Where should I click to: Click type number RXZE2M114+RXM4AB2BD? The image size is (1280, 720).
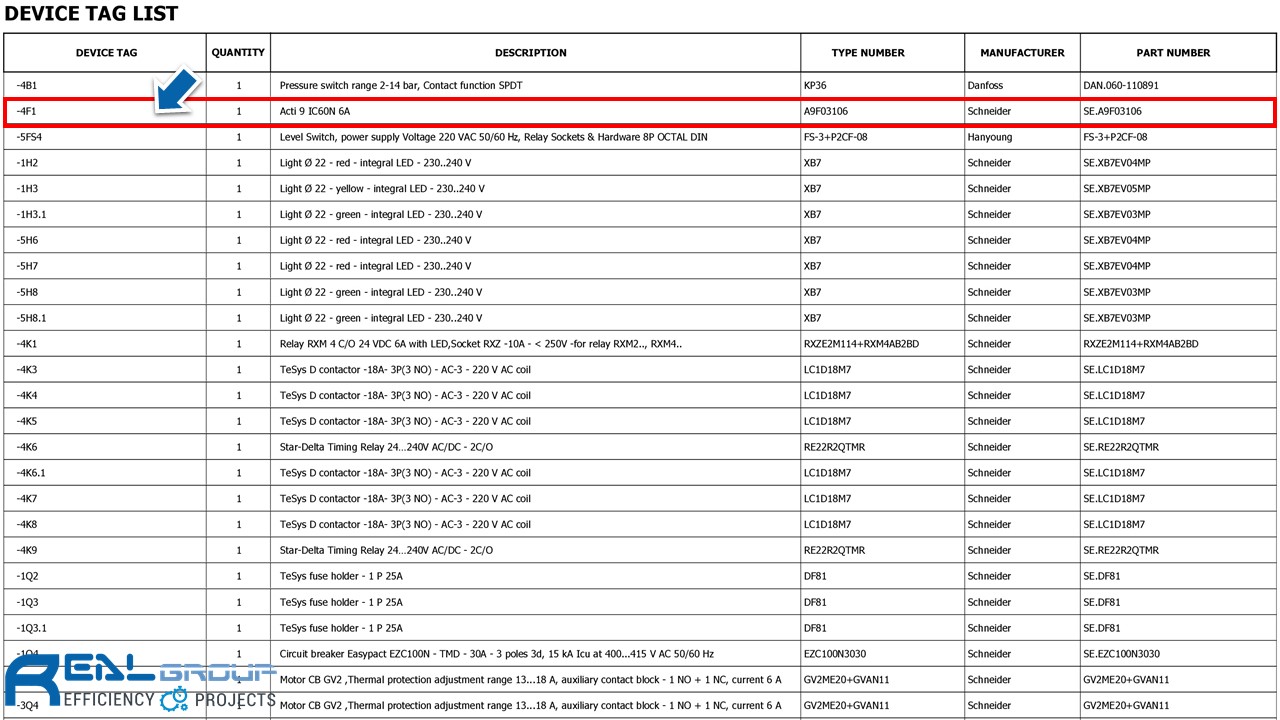point(861,344)
